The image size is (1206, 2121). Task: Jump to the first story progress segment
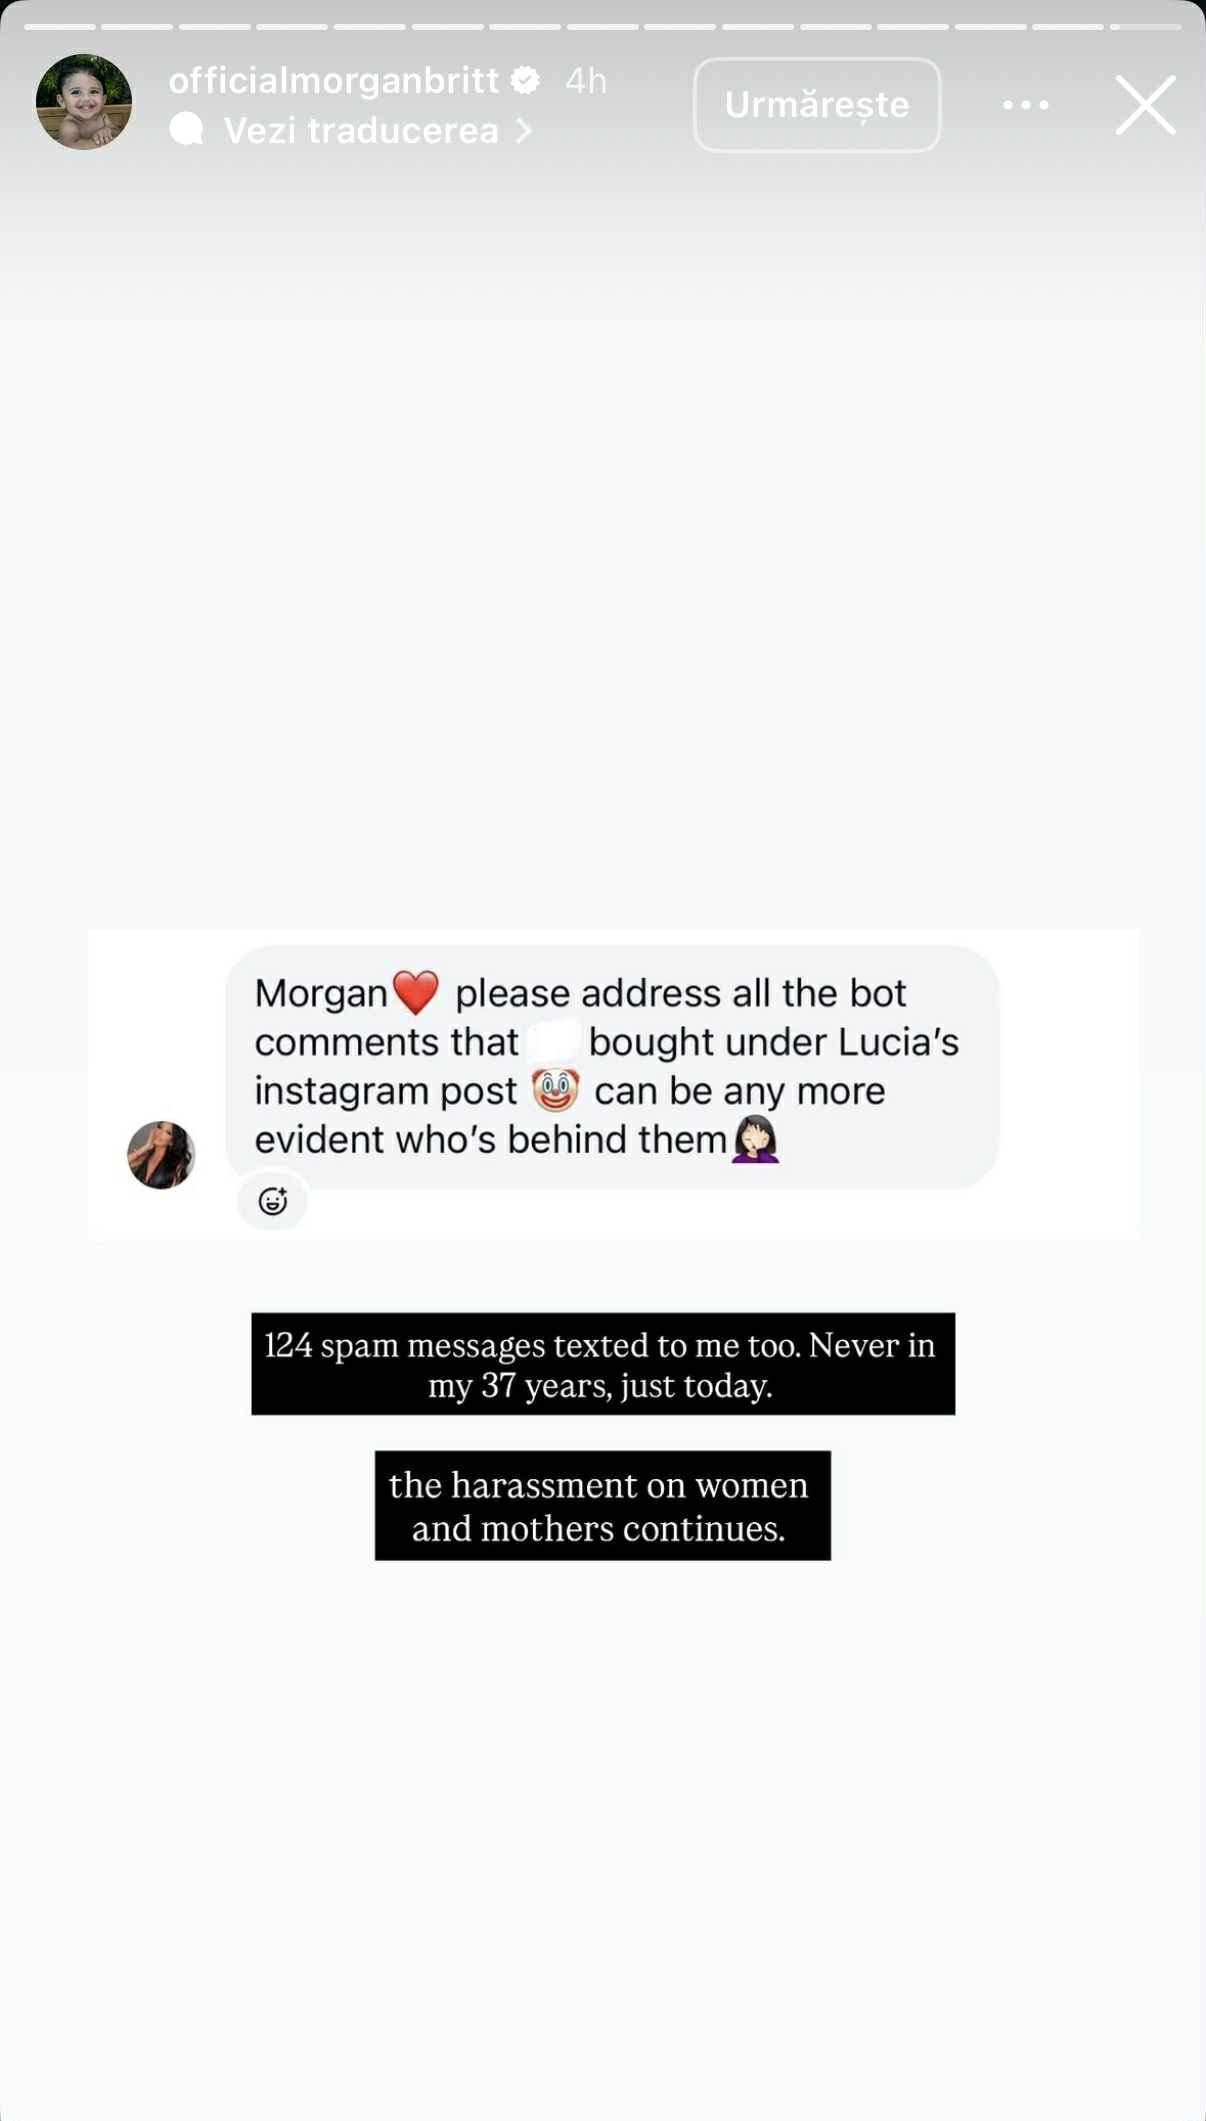60,27
